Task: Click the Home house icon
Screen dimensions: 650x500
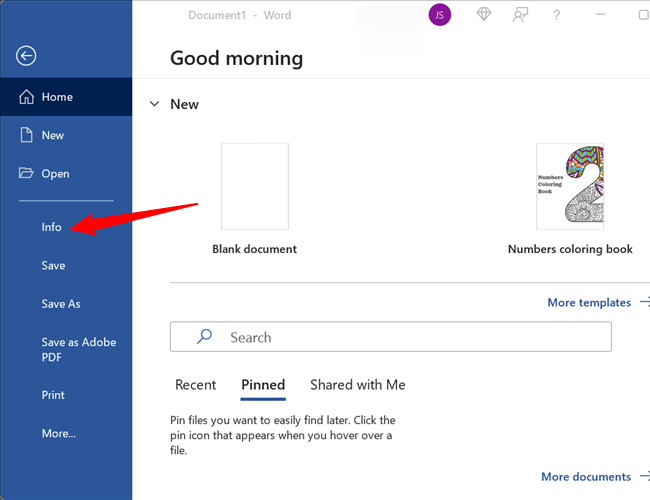Action: point(27,97)
